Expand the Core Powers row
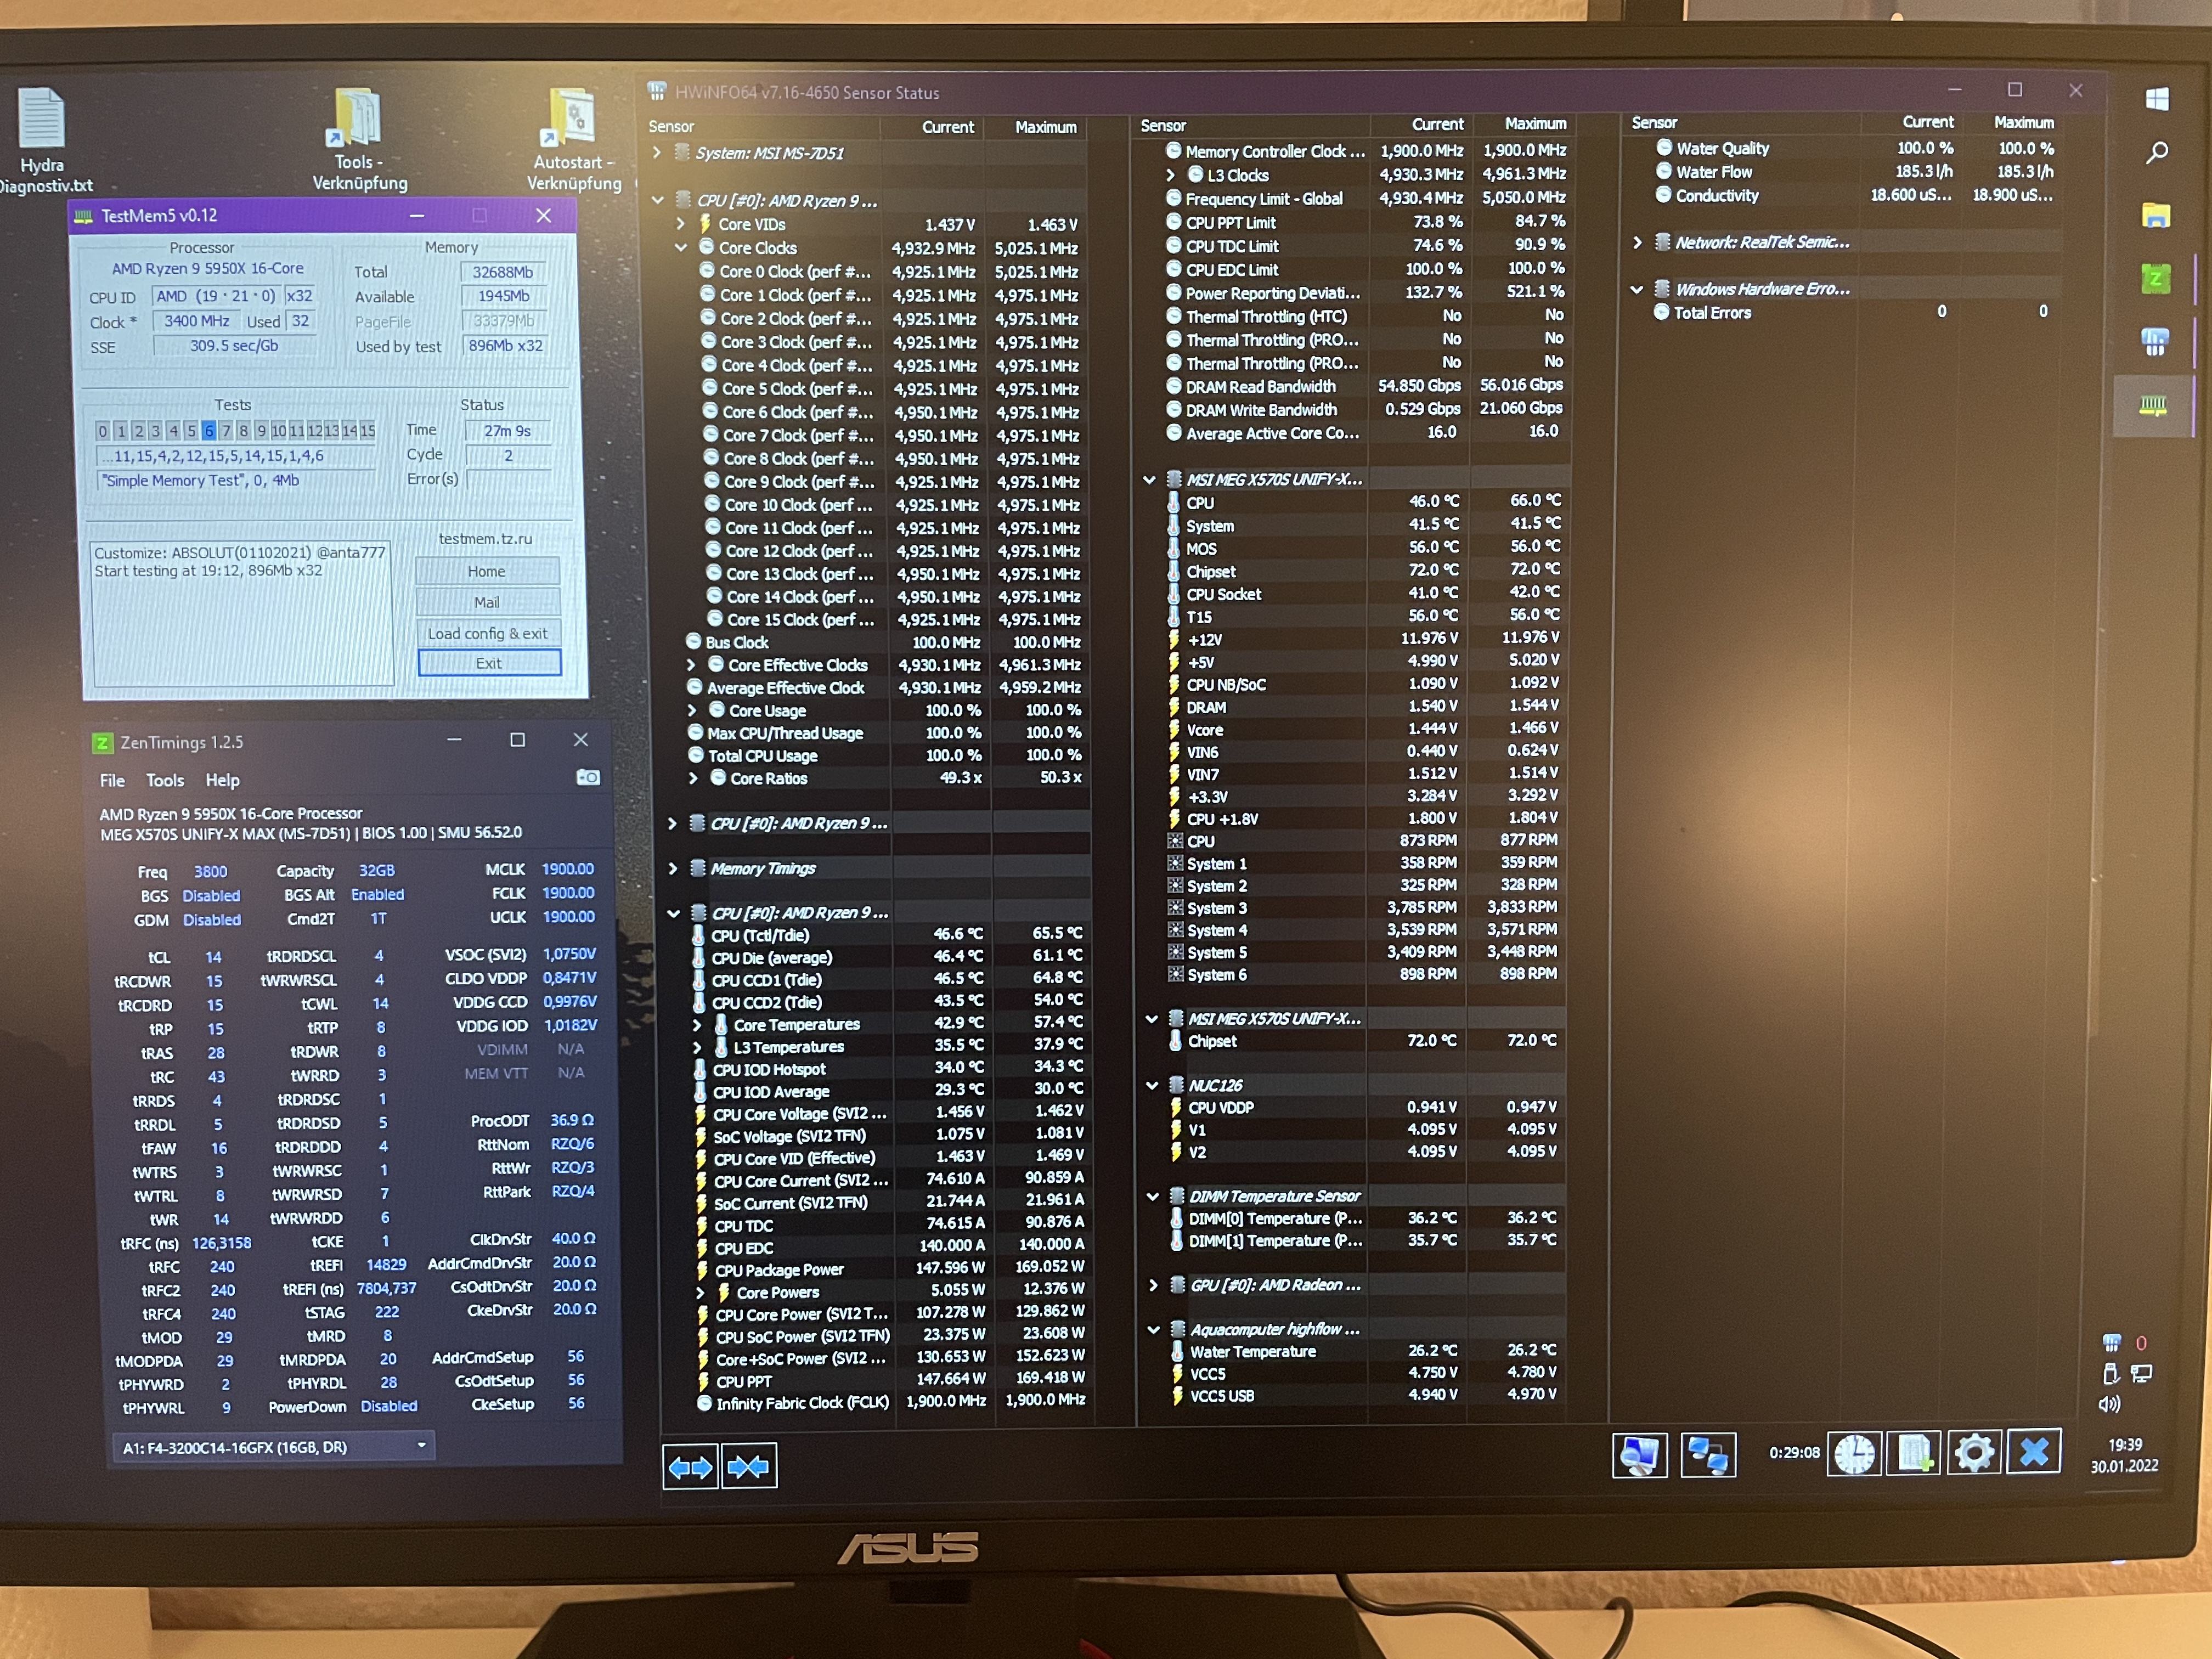Image resolution: width=2212 pixels, height=1659 pixels. 700,1292
